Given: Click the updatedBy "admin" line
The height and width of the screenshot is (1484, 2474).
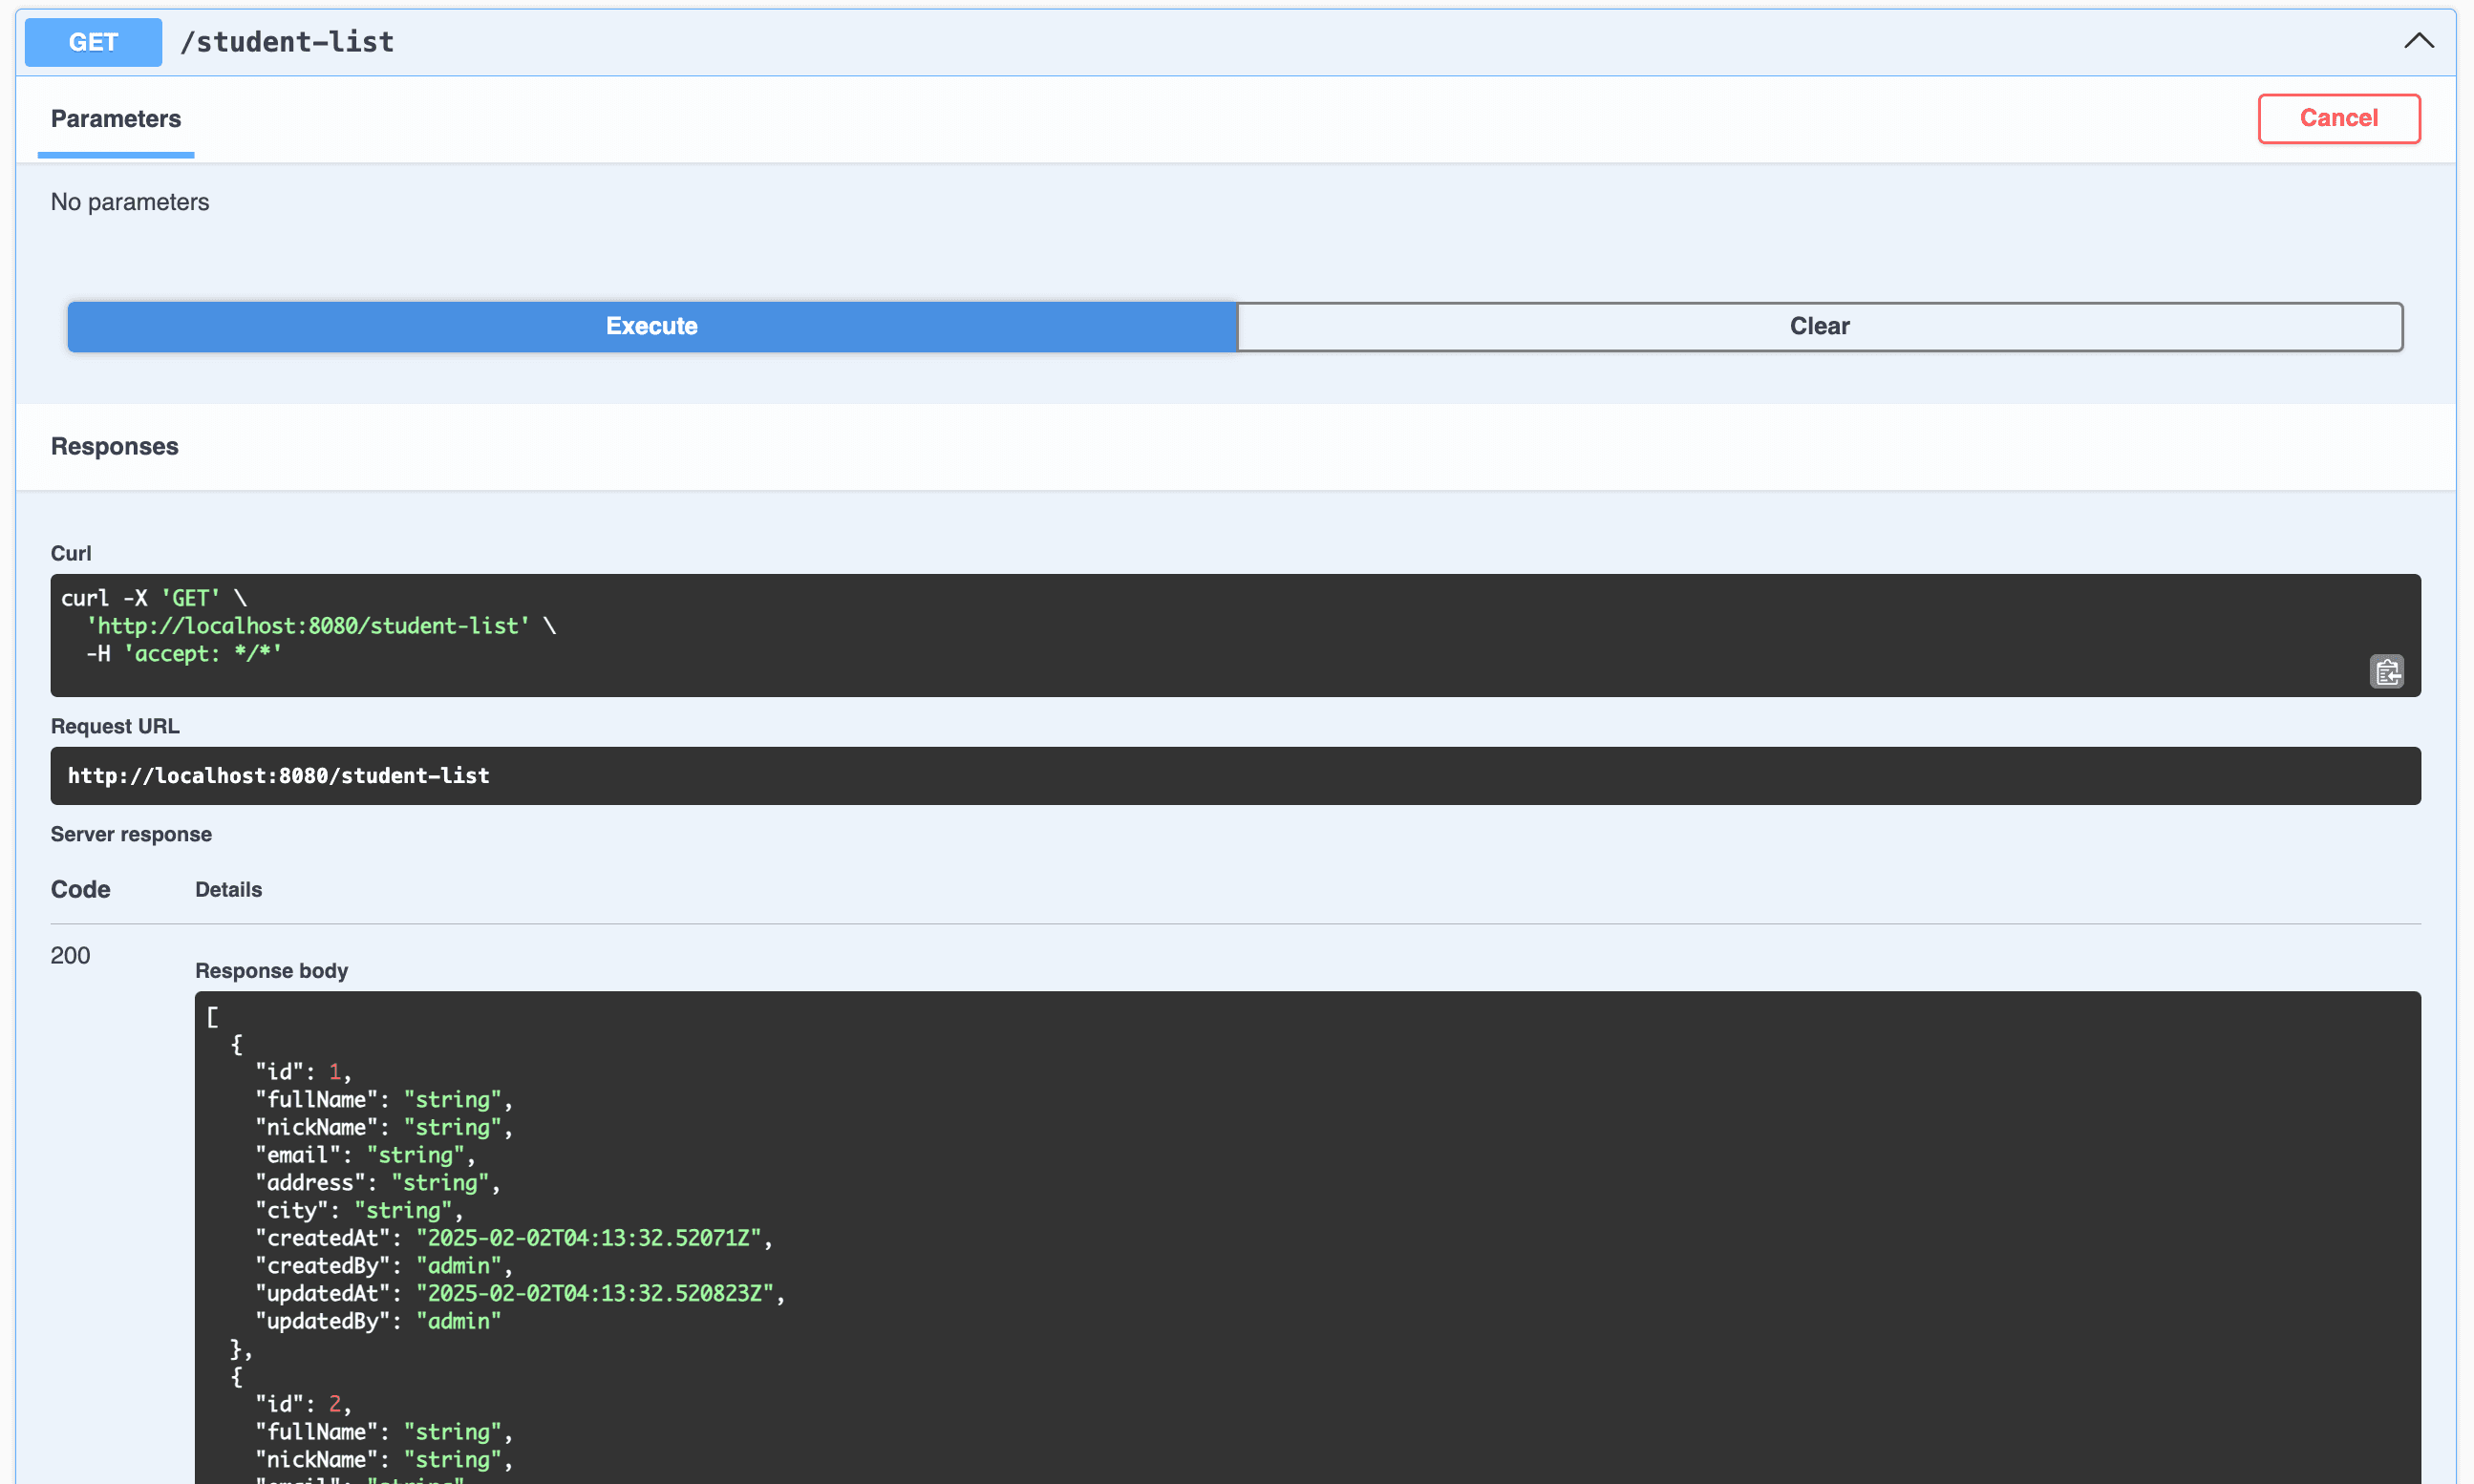Looking at the screenshot, I should [378, 1321].
